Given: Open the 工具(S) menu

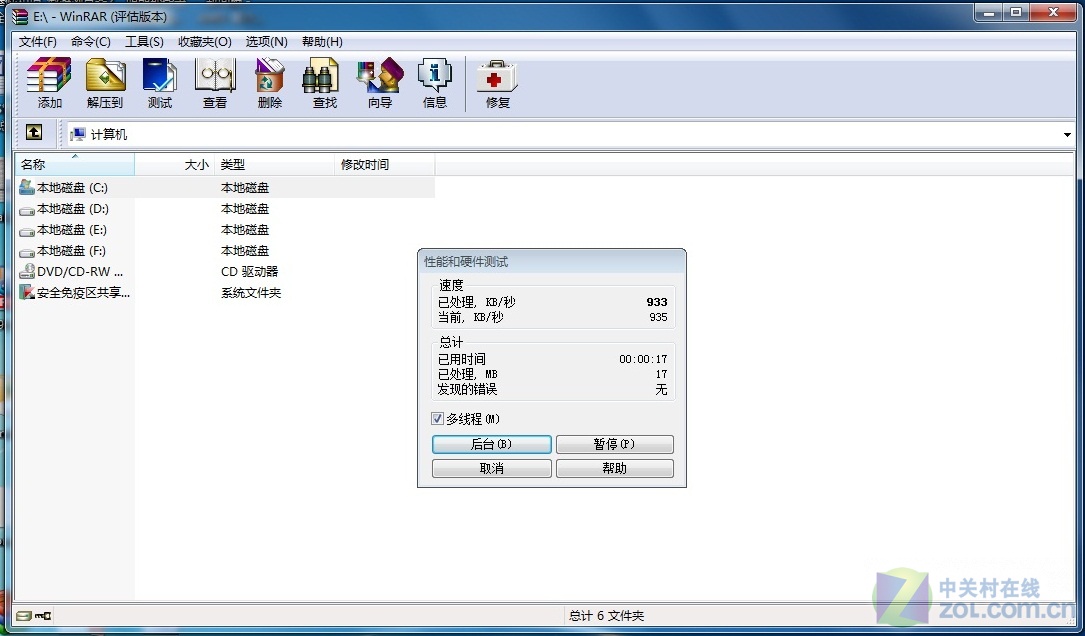Looking at the screenshot, I should pyautogui.click(x=144, y=42).
